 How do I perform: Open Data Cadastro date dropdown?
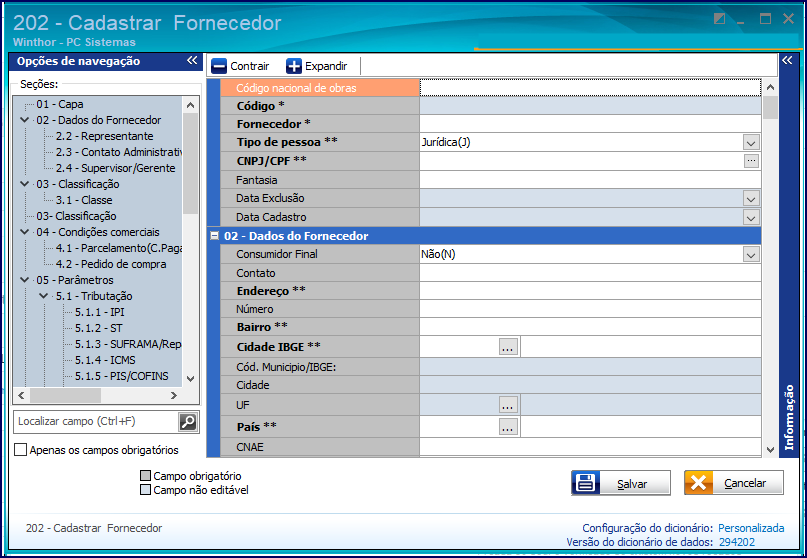[x=751, y=218]
